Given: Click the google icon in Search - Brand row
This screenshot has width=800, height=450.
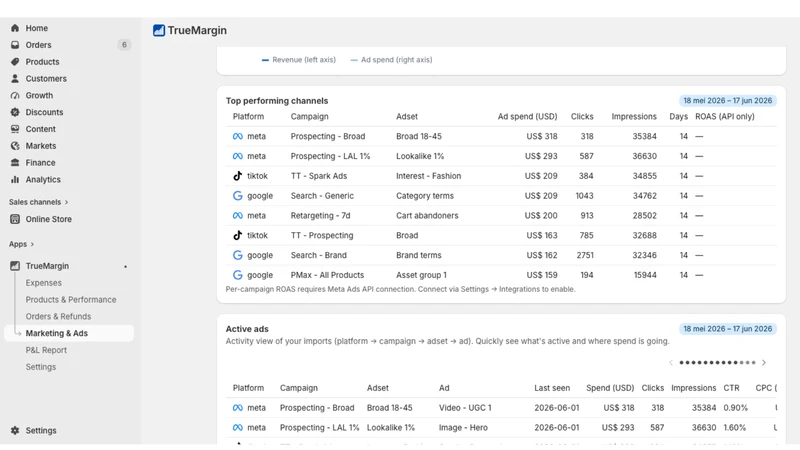Looking at the screenshot, I should (238, 255).
